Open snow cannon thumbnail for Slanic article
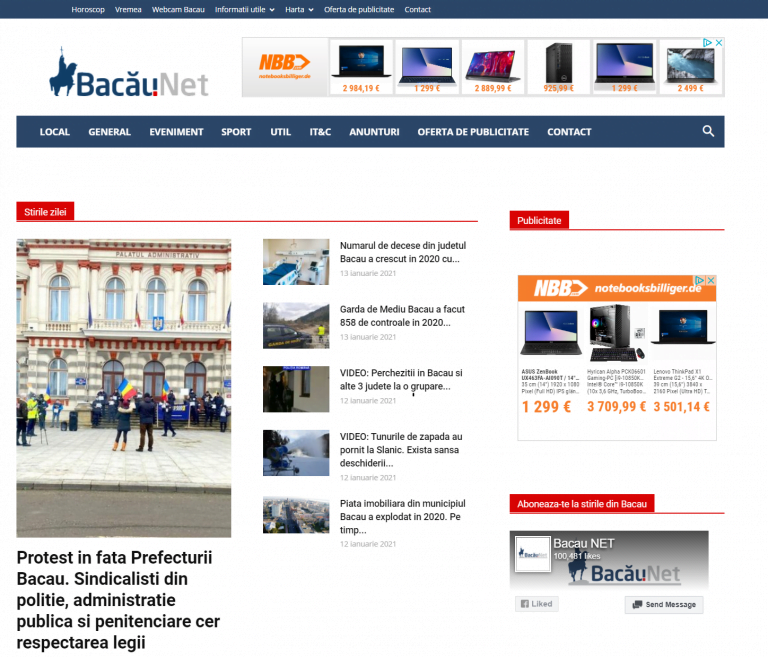Screen dimensions: 768x657 coord(296,453)
